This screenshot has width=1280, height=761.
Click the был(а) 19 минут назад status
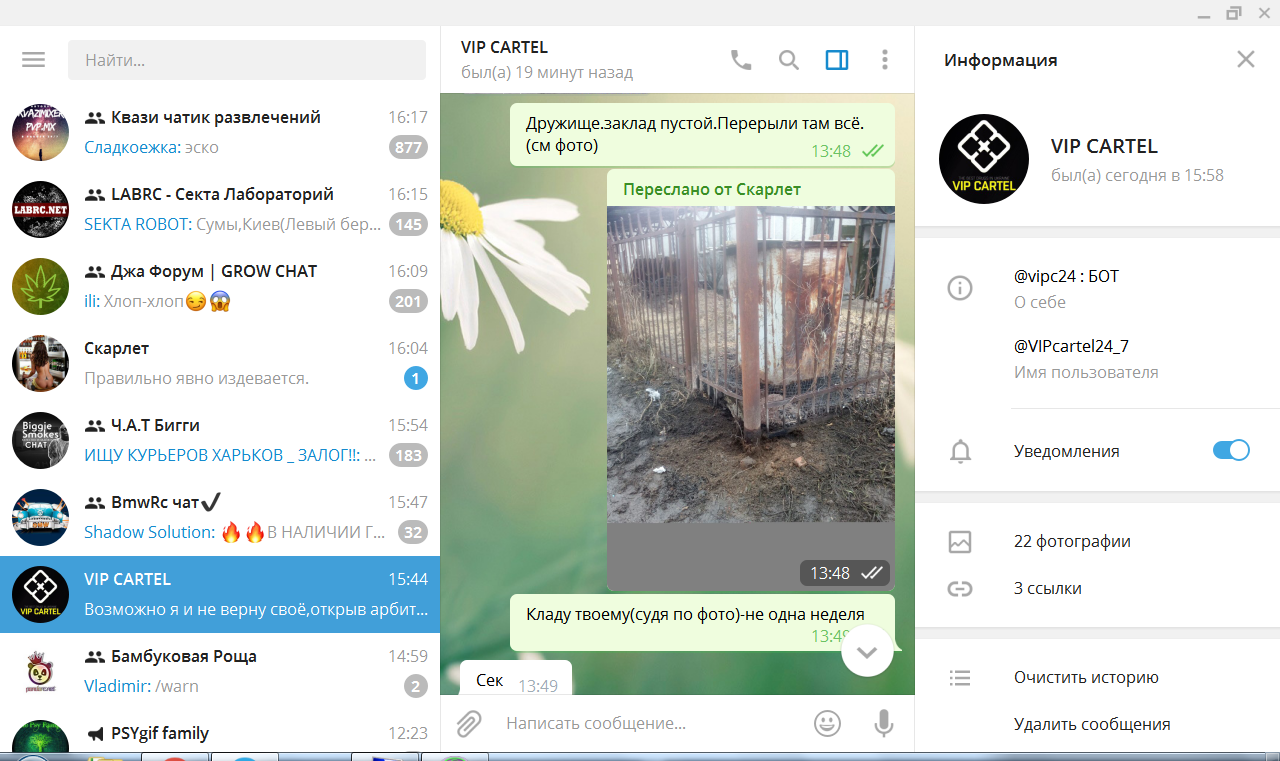point(547,73)
